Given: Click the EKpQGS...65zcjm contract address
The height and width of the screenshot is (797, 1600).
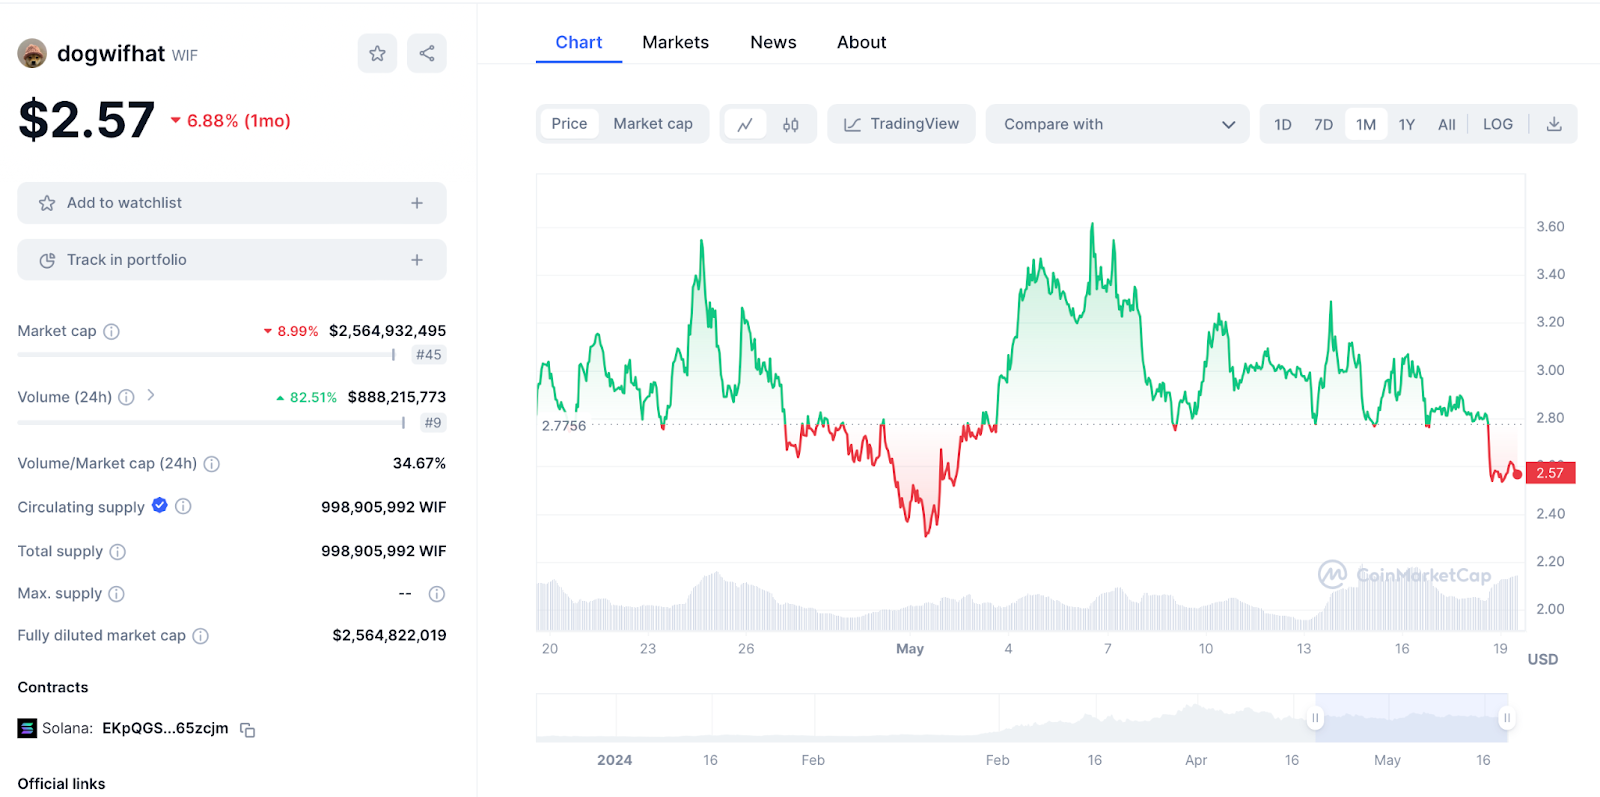Looking at the screenshot, I should [x=165, y=728].
